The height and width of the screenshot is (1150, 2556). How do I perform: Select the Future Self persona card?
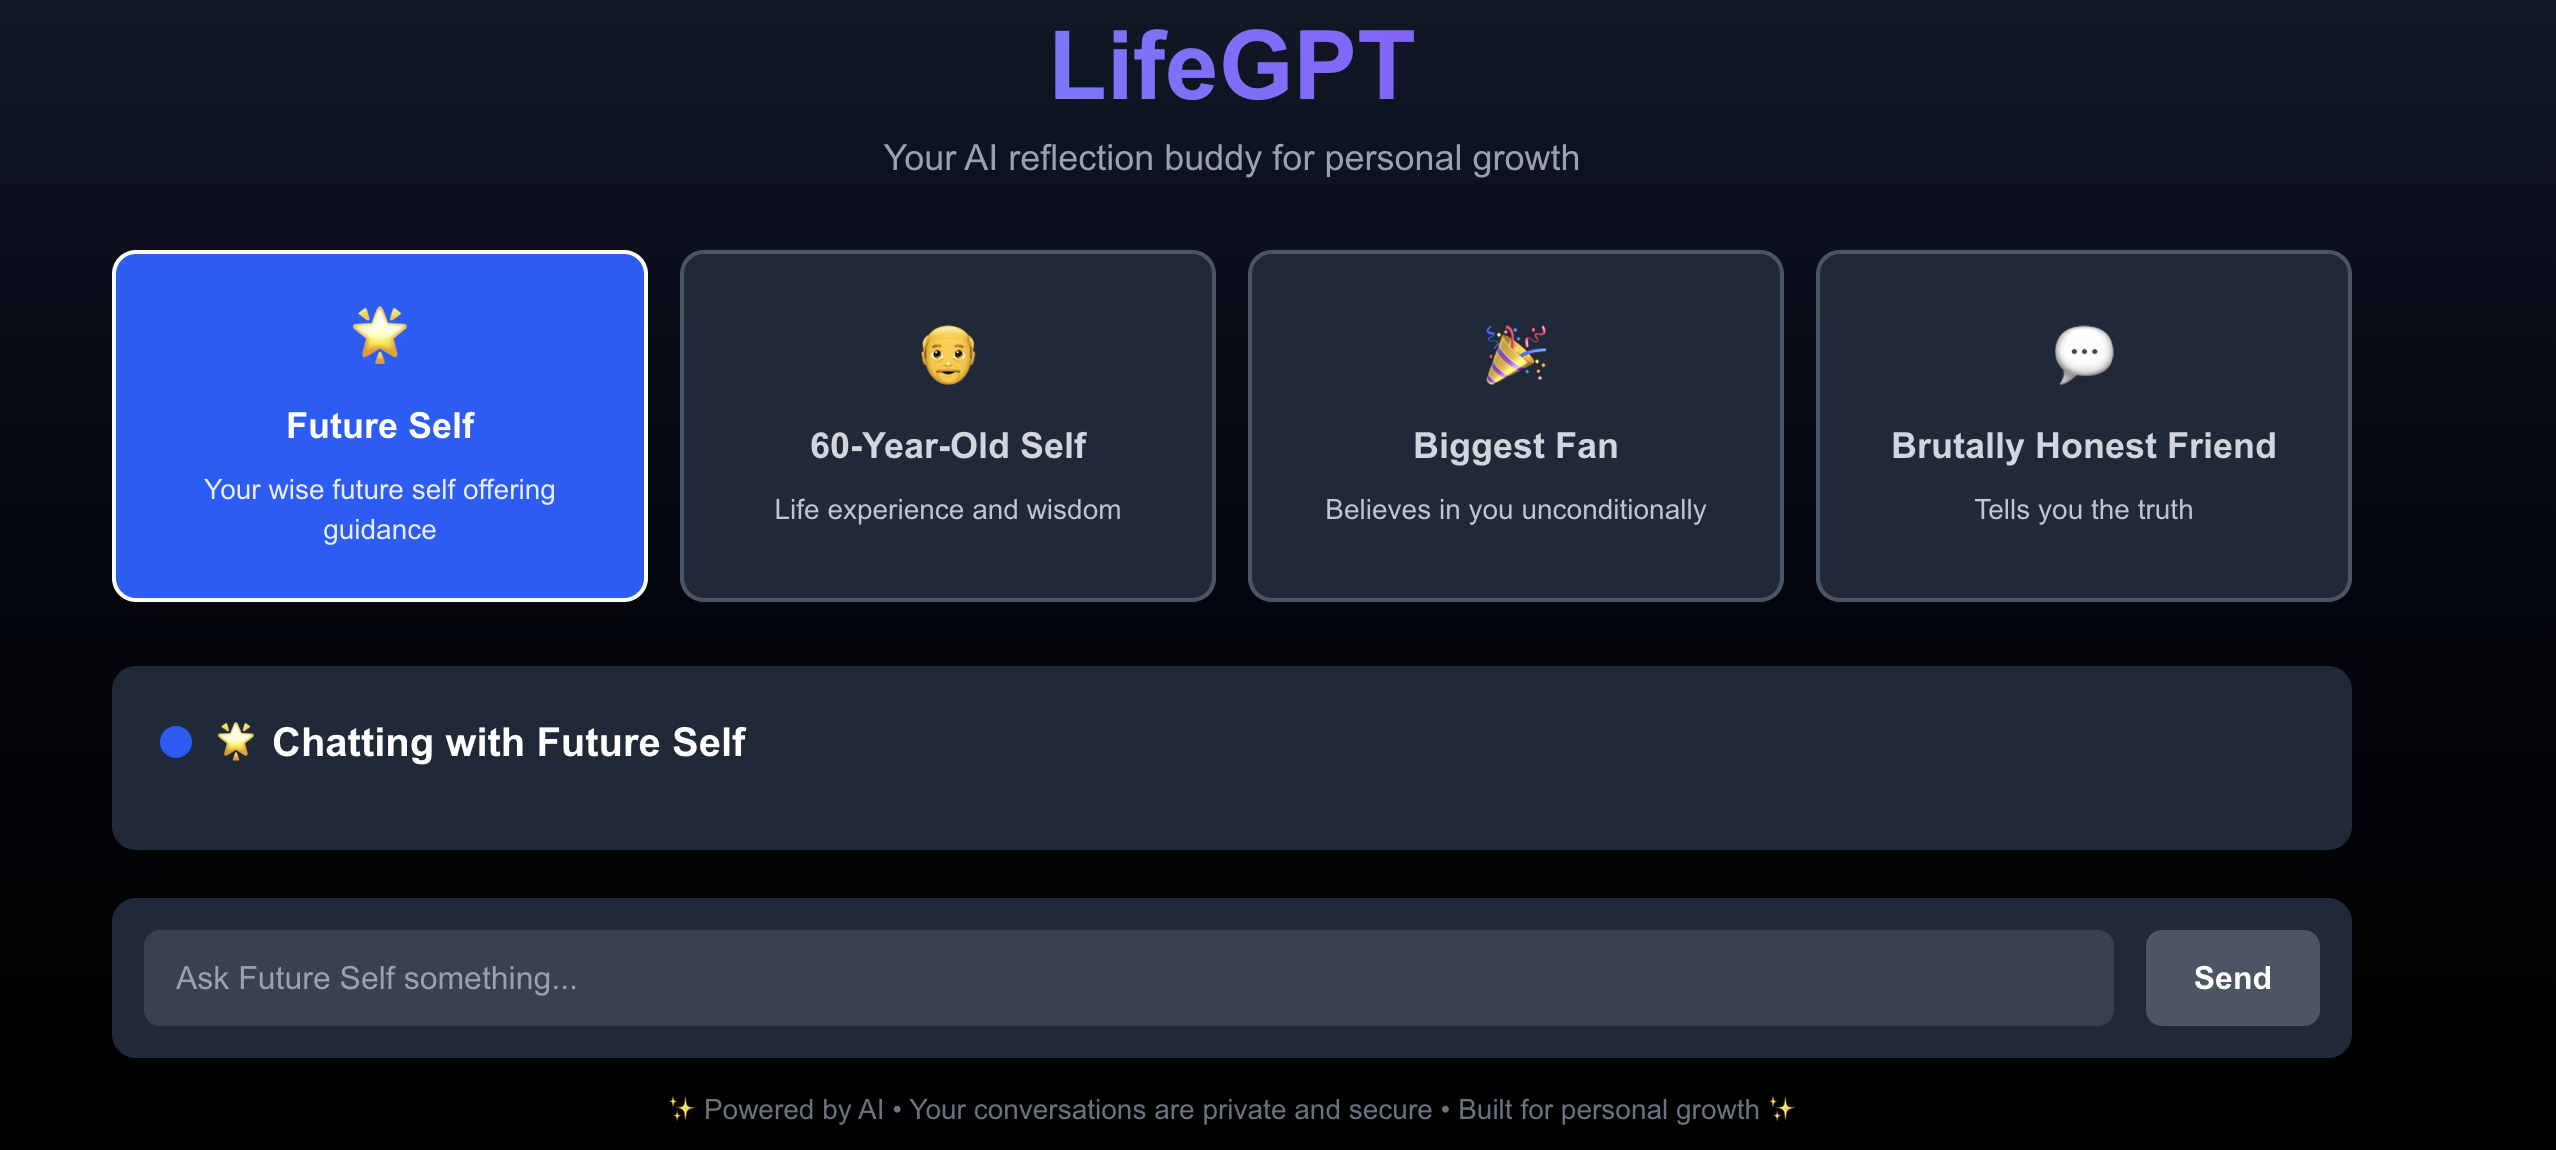pos(379,425)
